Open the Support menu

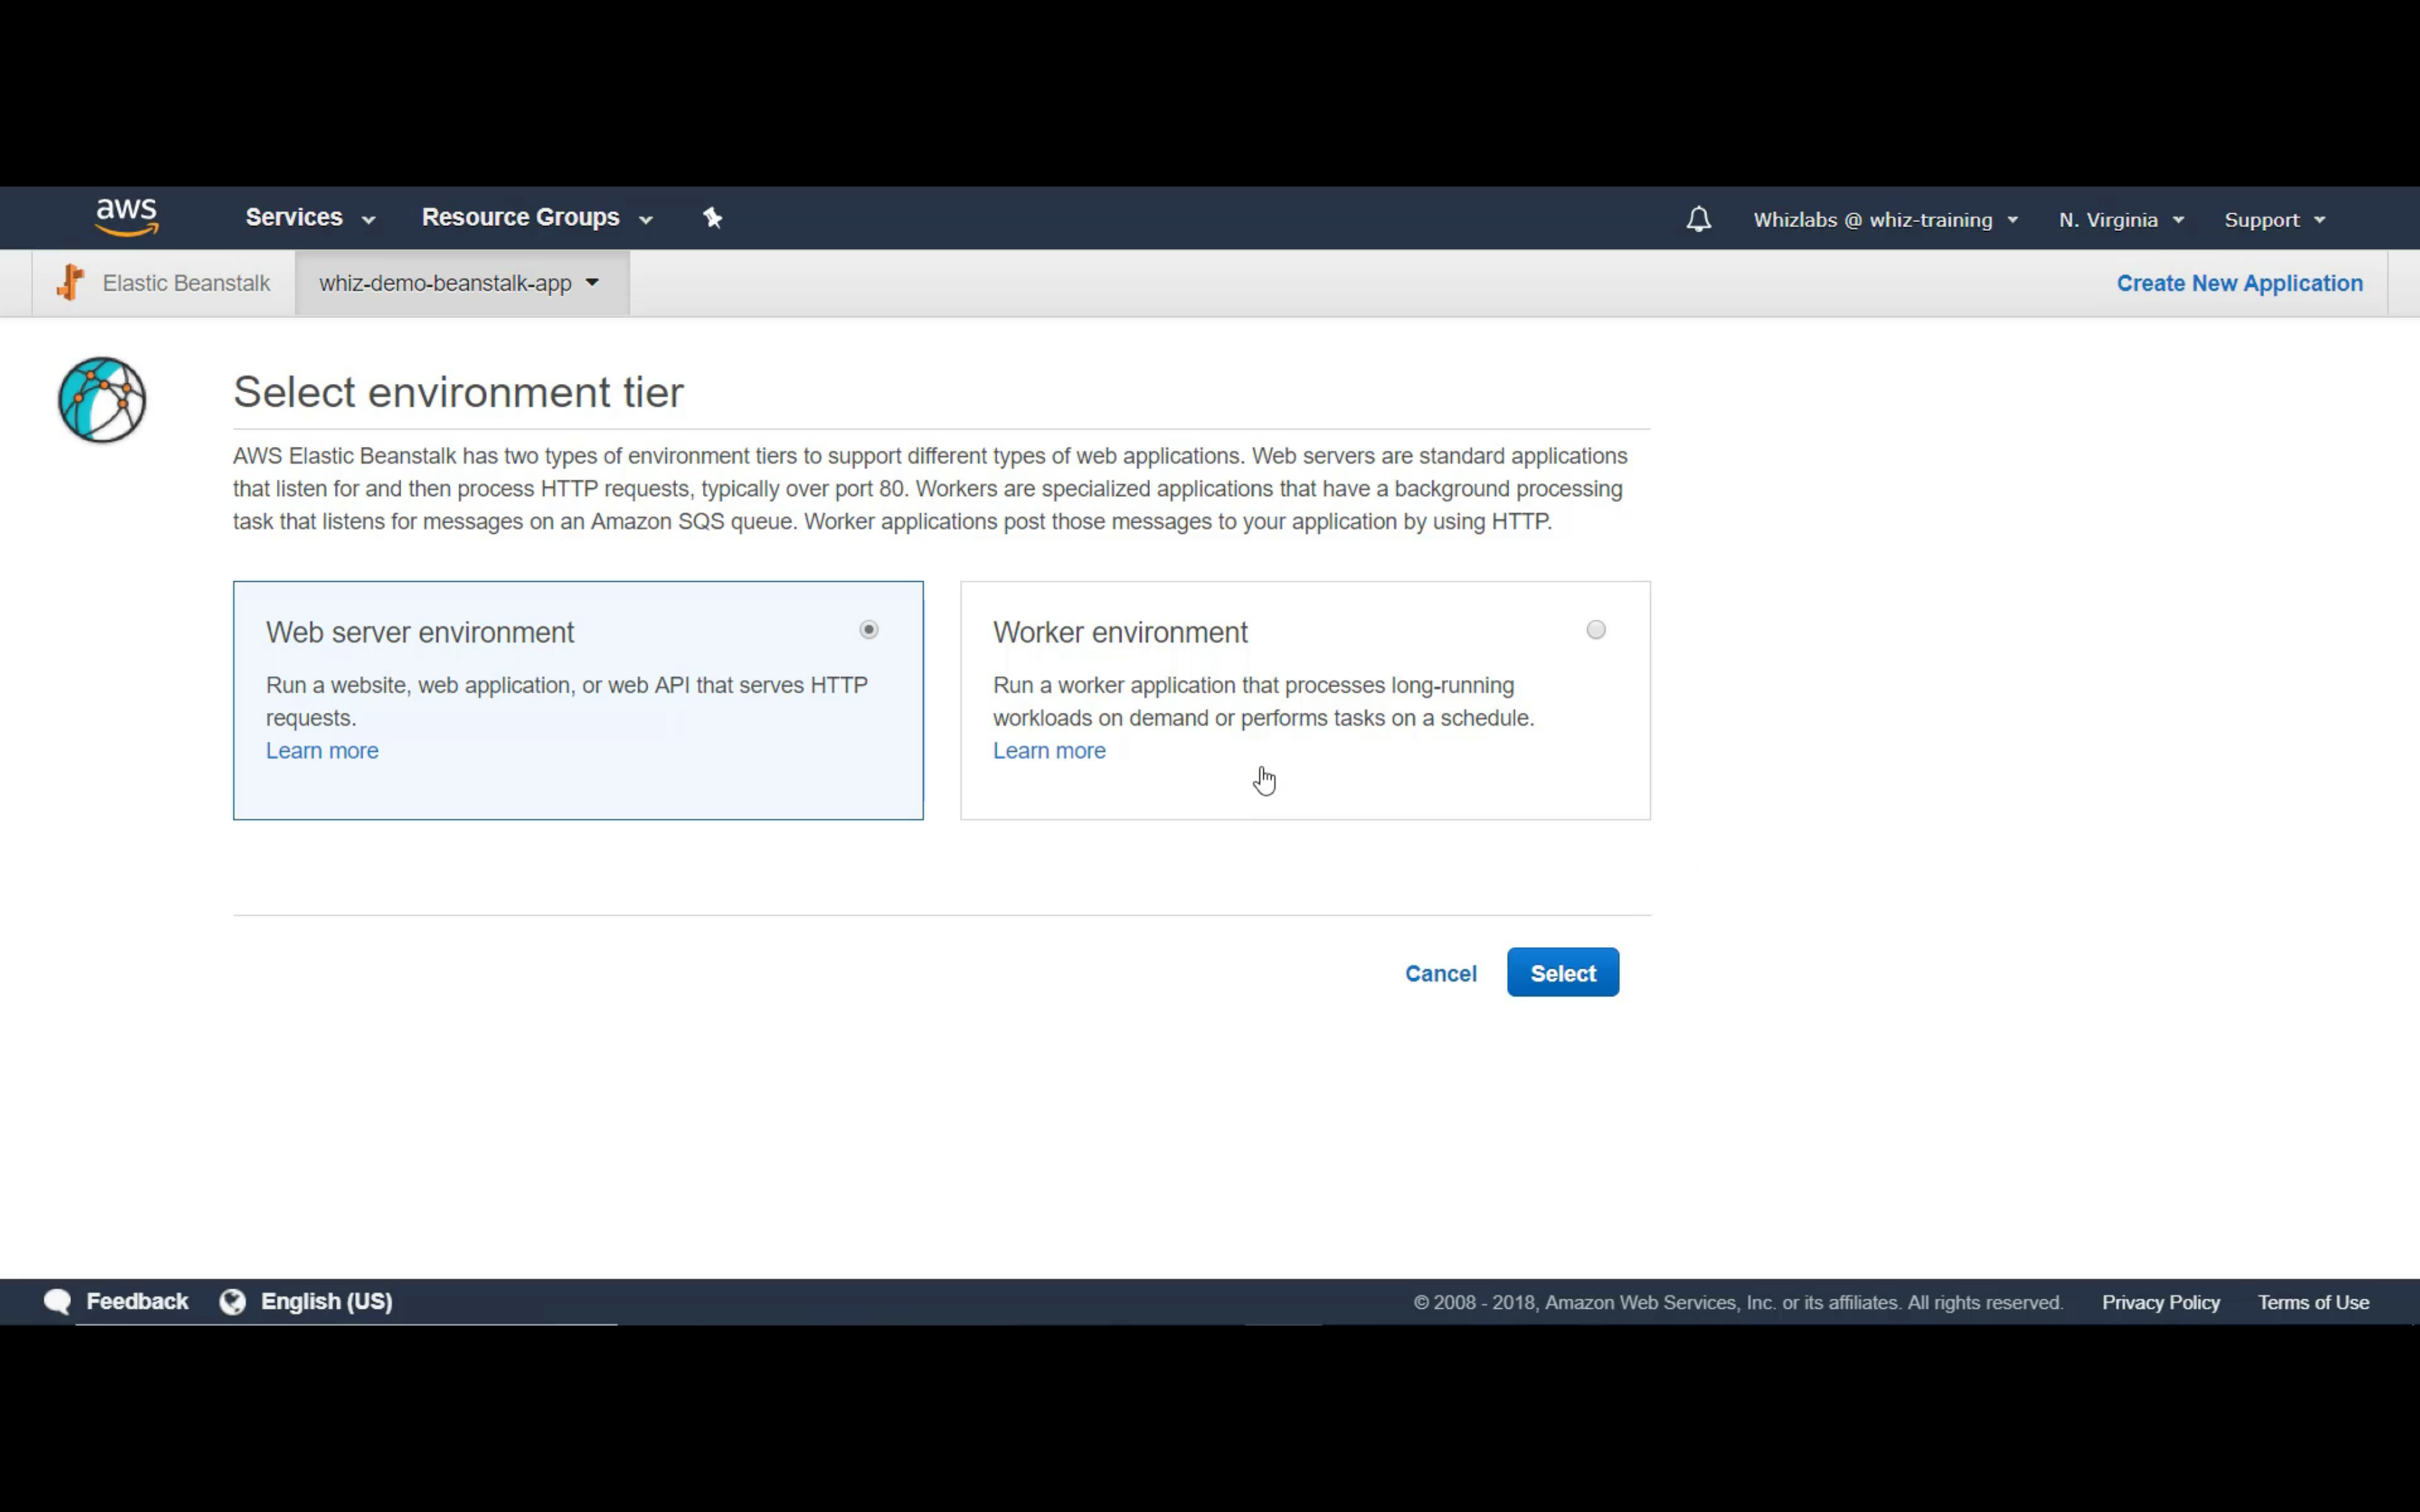pyautogui.click(x=2273, y=220)
